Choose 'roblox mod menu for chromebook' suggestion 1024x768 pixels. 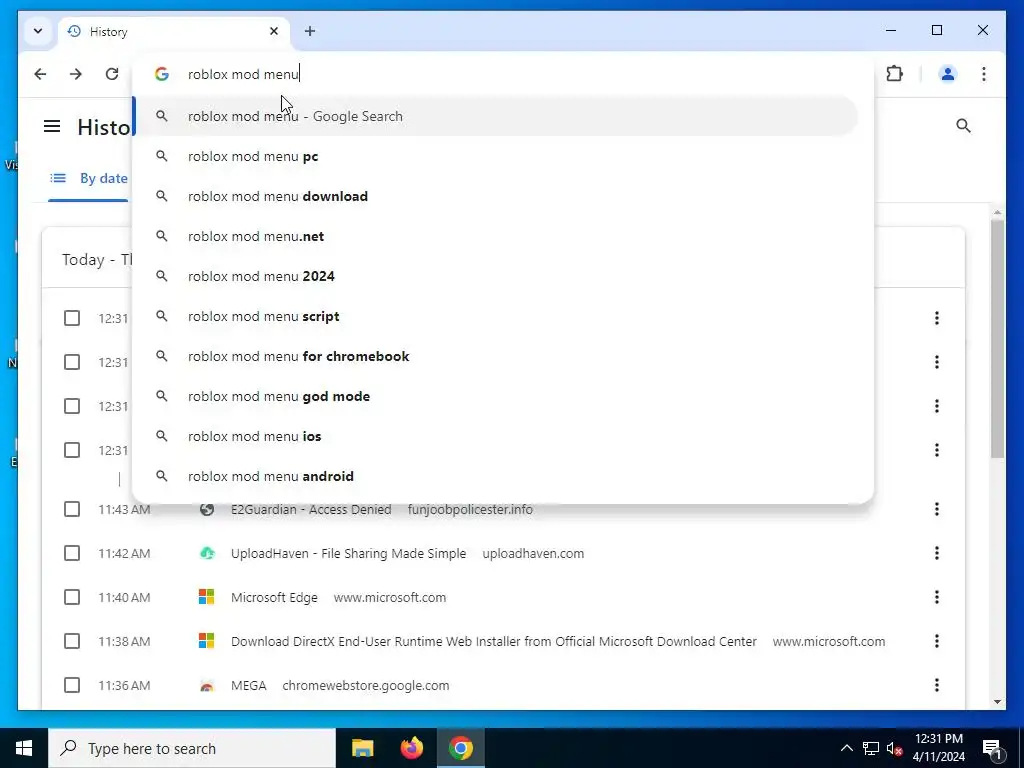pos(496,356)
